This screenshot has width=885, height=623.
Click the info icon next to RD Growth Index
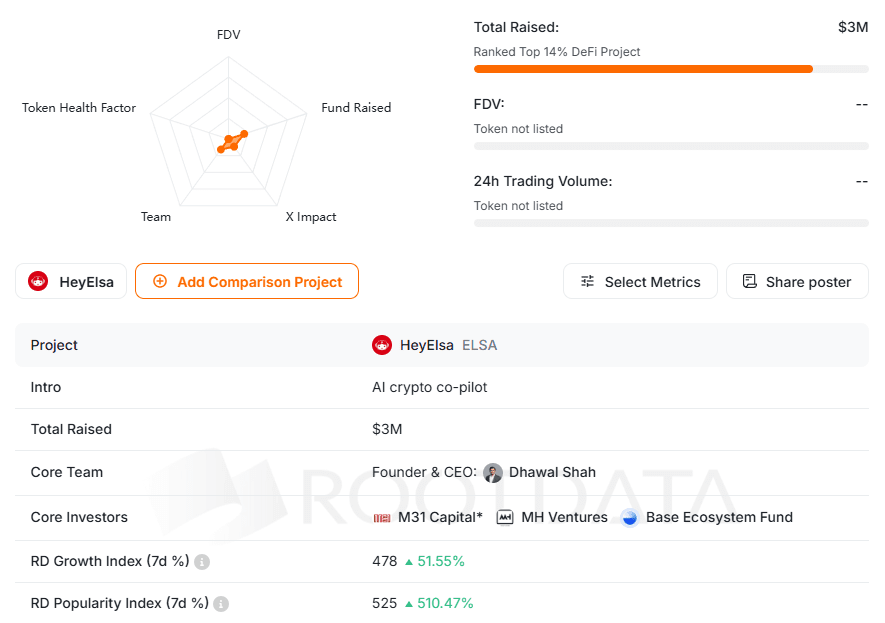point(202,562)
